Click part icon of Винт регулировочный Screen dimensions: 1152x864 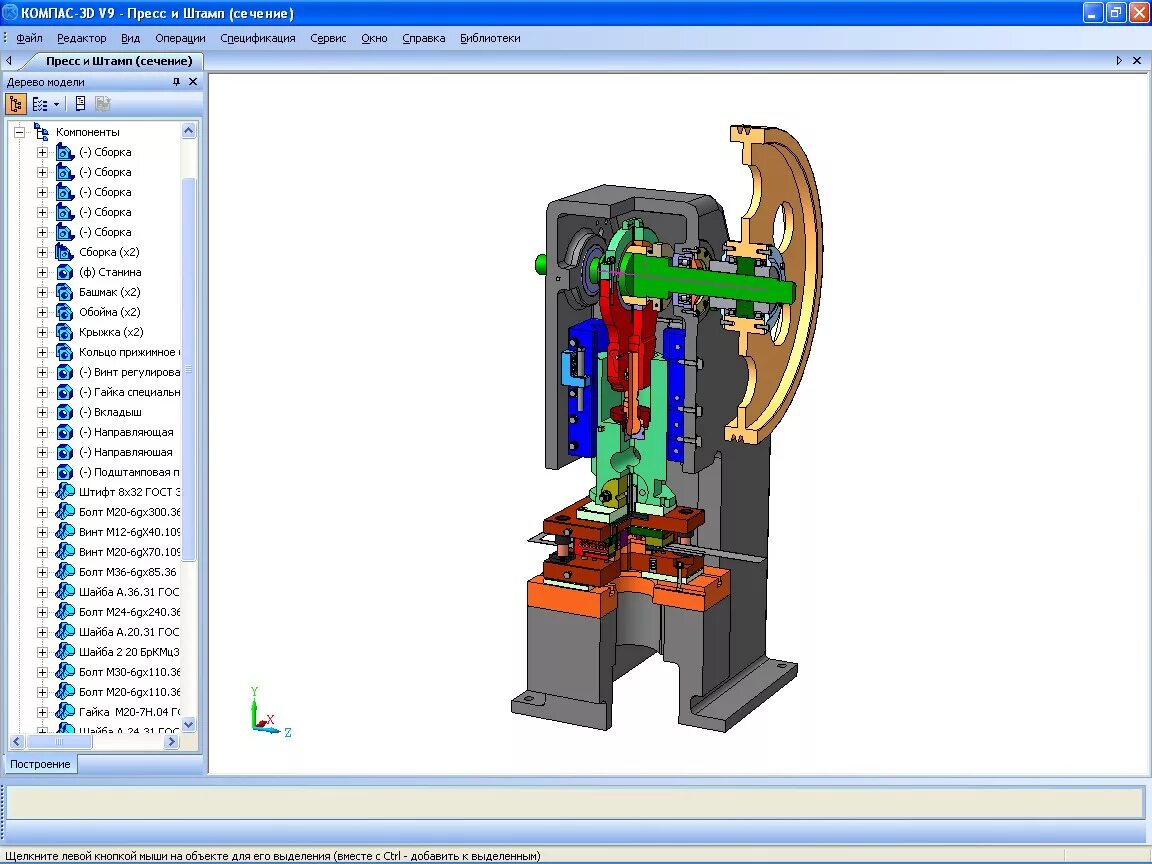click(65, 372)
